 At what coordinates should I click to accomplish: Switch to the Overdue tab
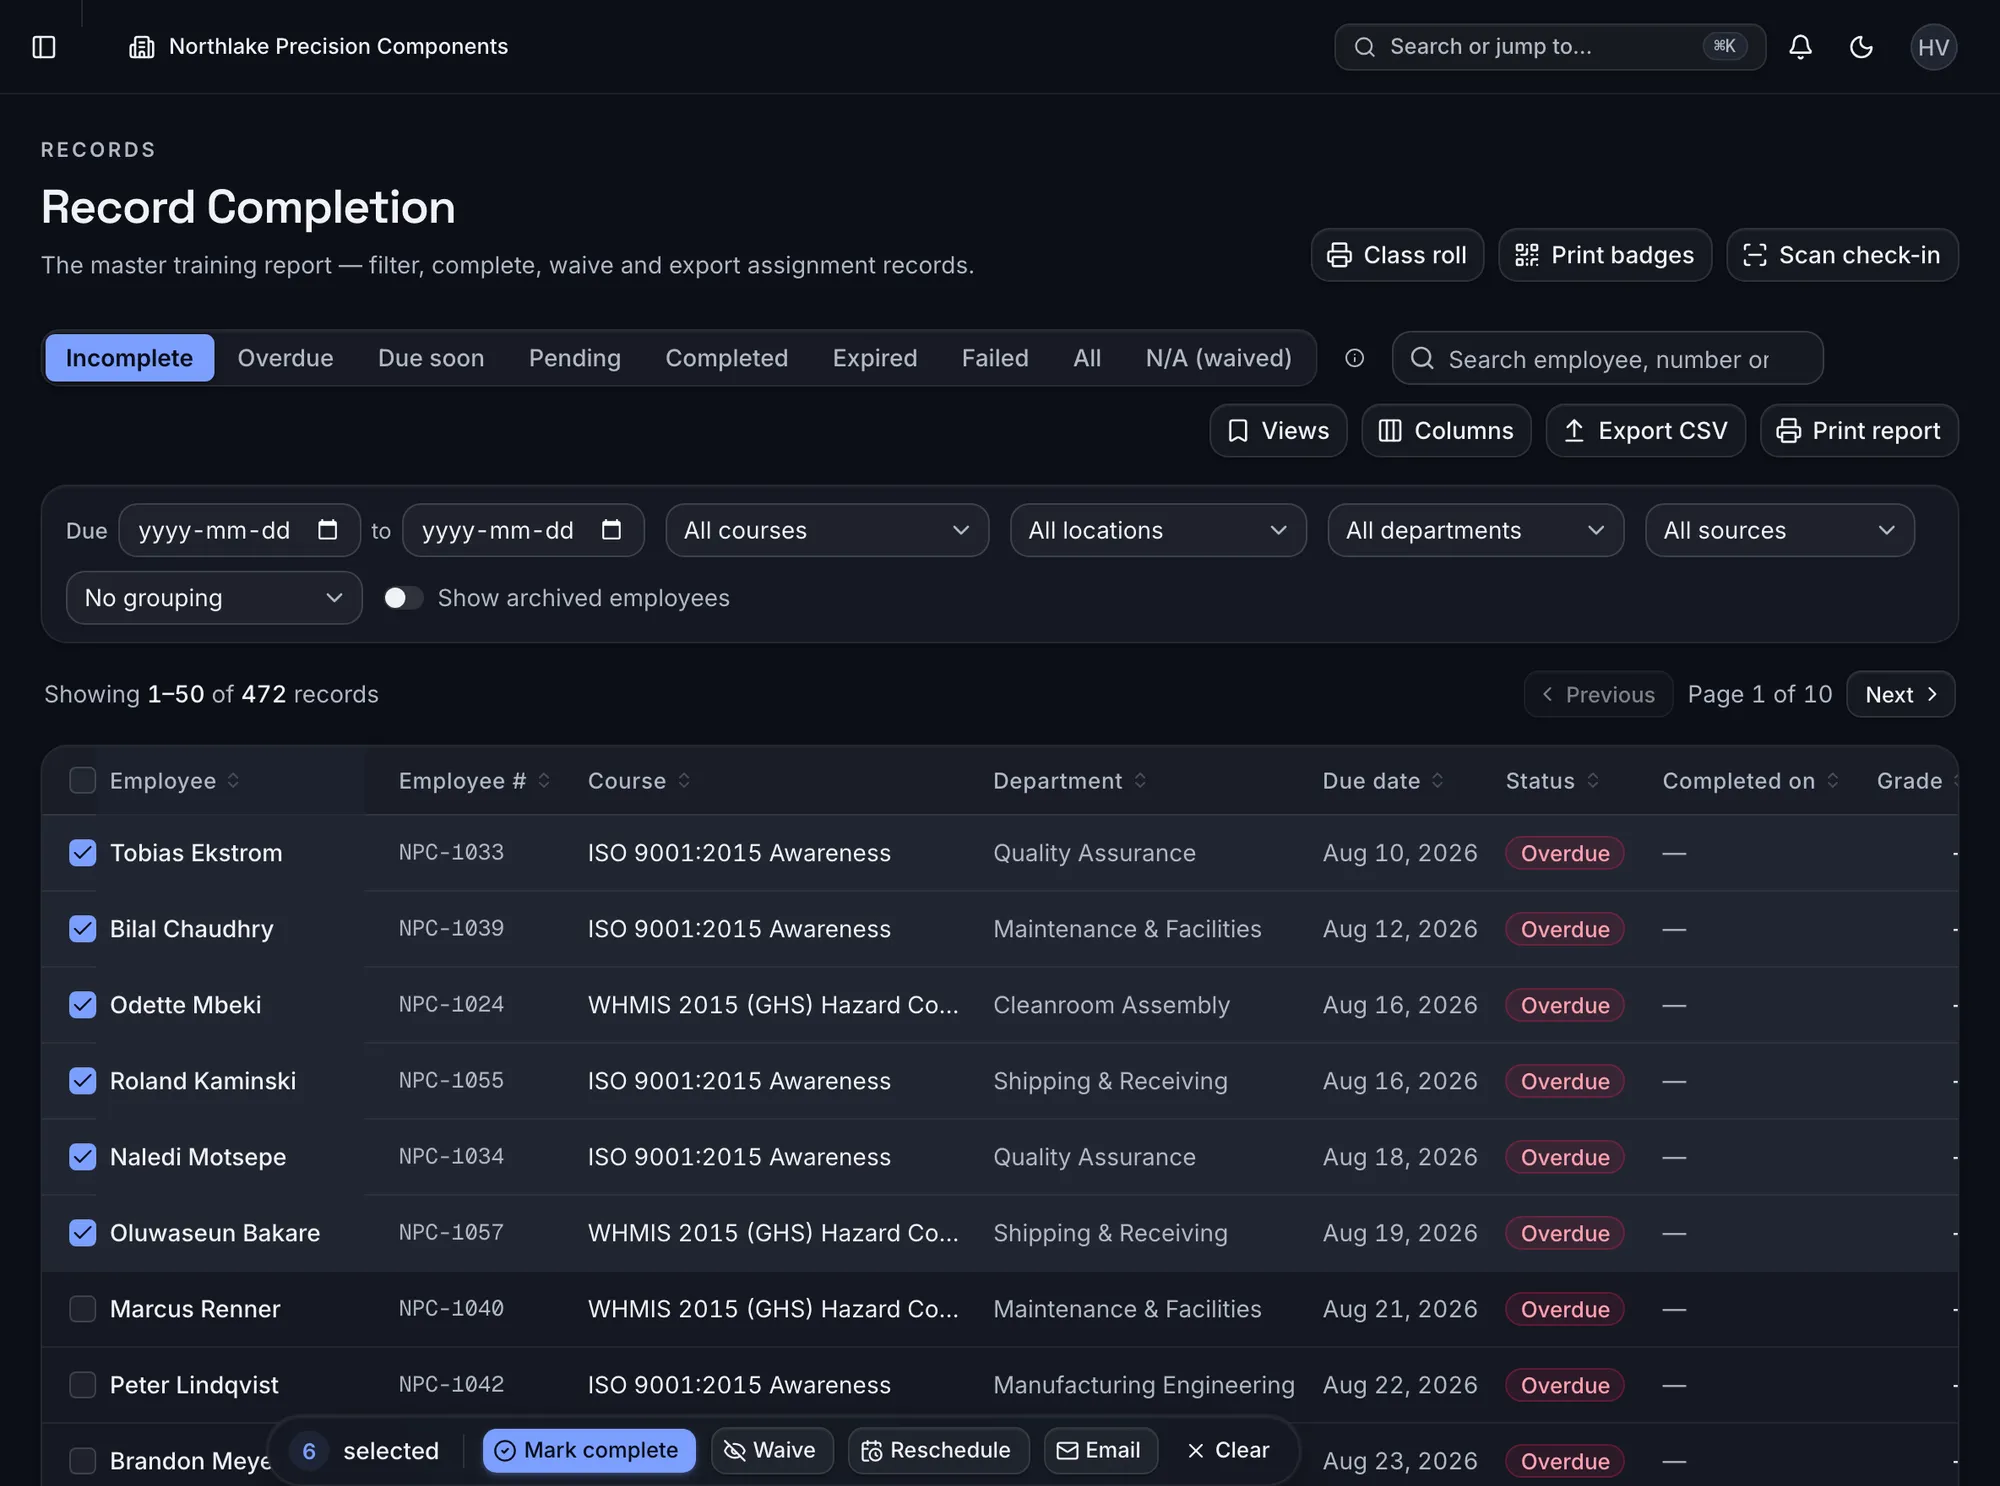pyautogui.click(x=285, y=358)
